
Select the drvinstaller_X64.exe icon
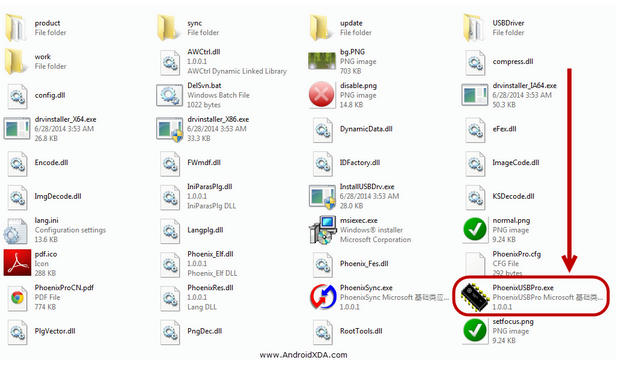[x=17, y=129]
